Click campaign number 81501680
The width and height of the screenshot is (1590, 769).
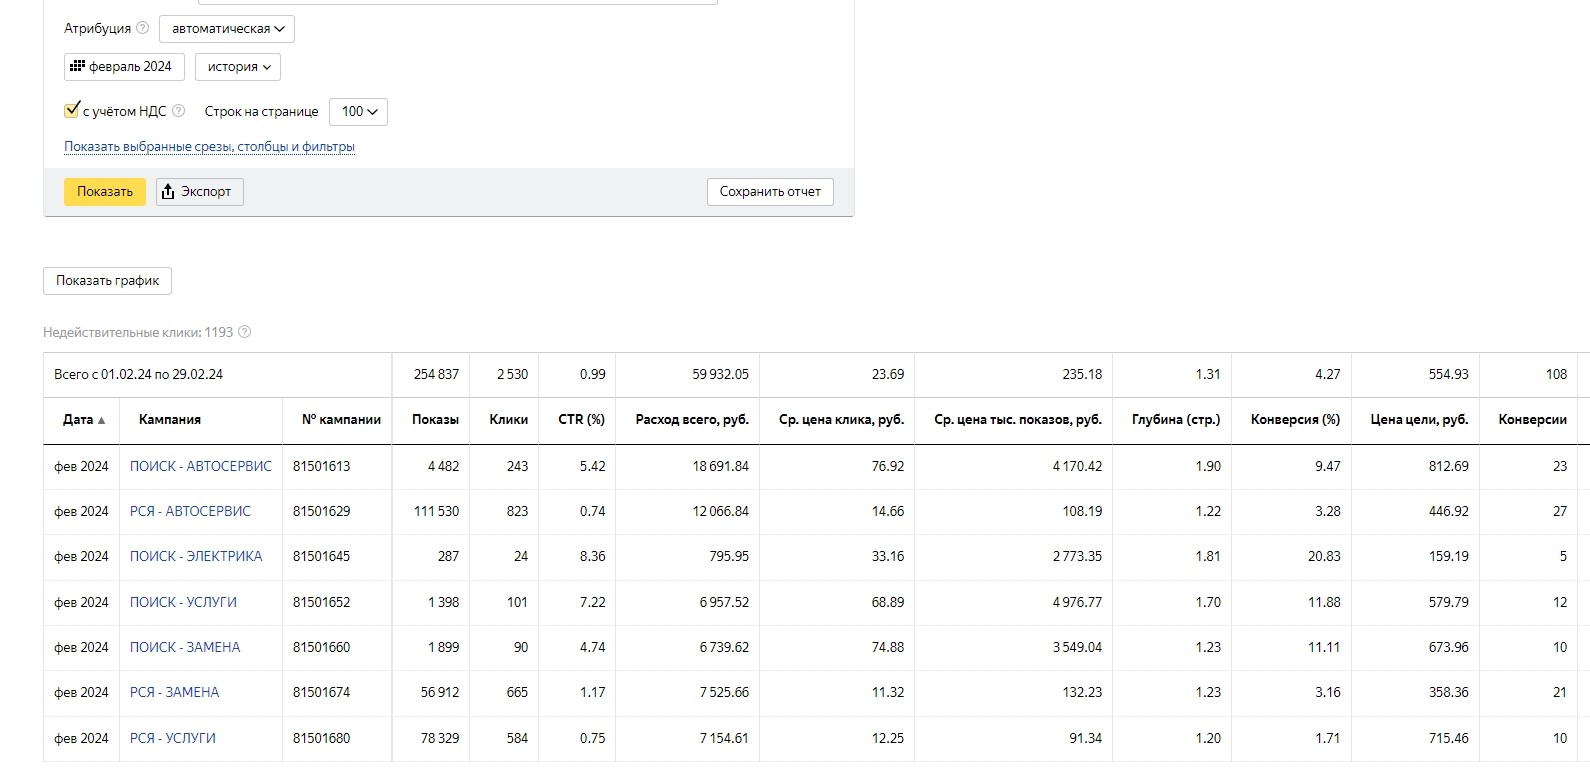tap(322, 738)
